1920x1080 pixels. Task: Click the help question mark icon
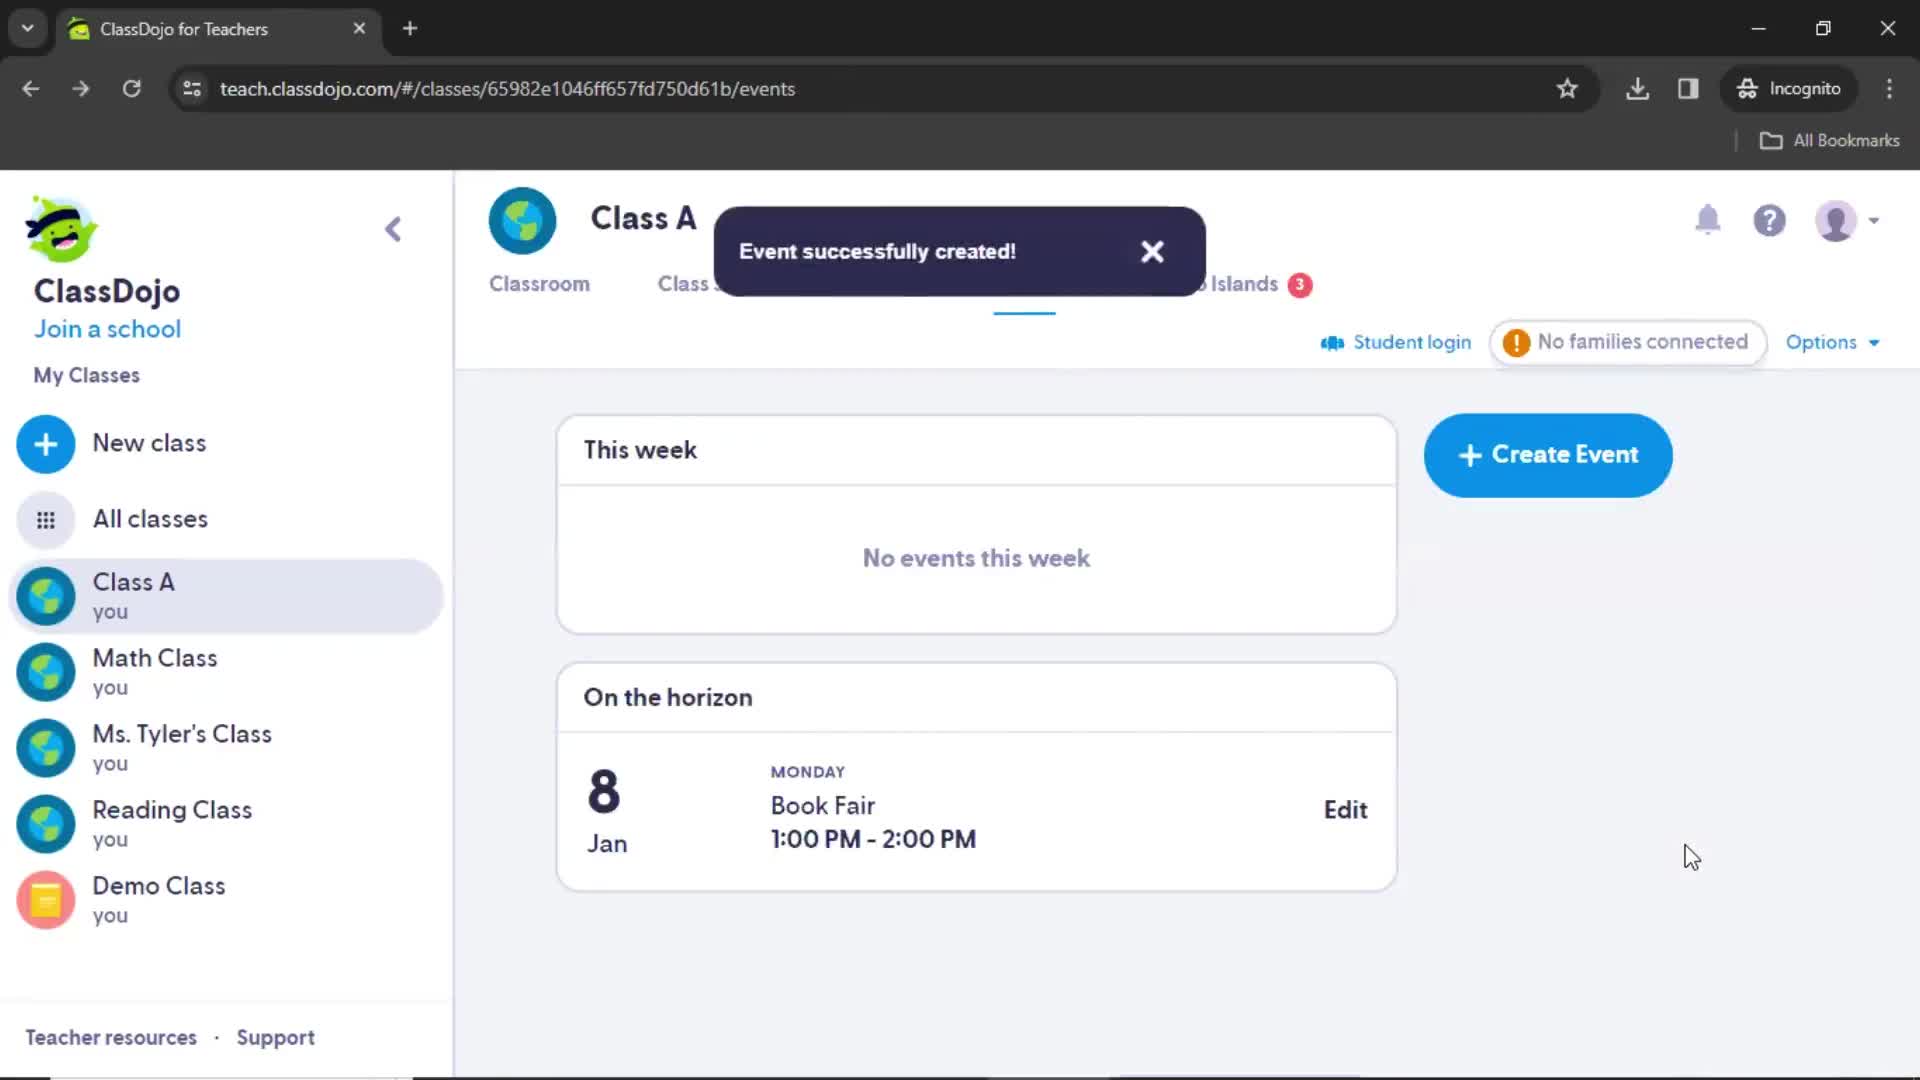pos(1771,222)
